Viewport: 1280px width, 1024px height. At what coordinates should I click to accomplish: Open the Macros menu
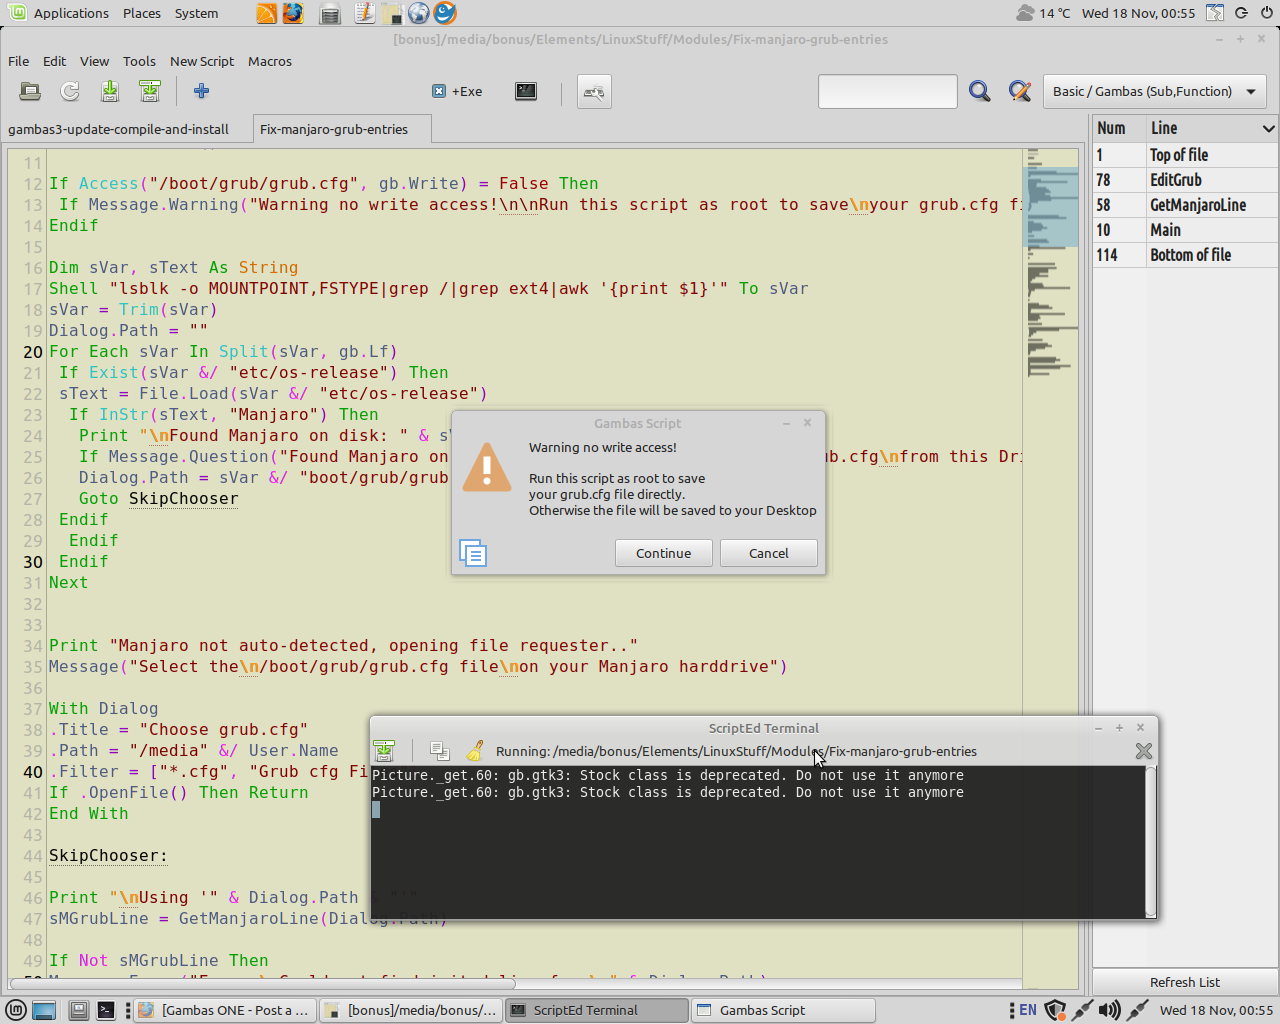point(270,61)
